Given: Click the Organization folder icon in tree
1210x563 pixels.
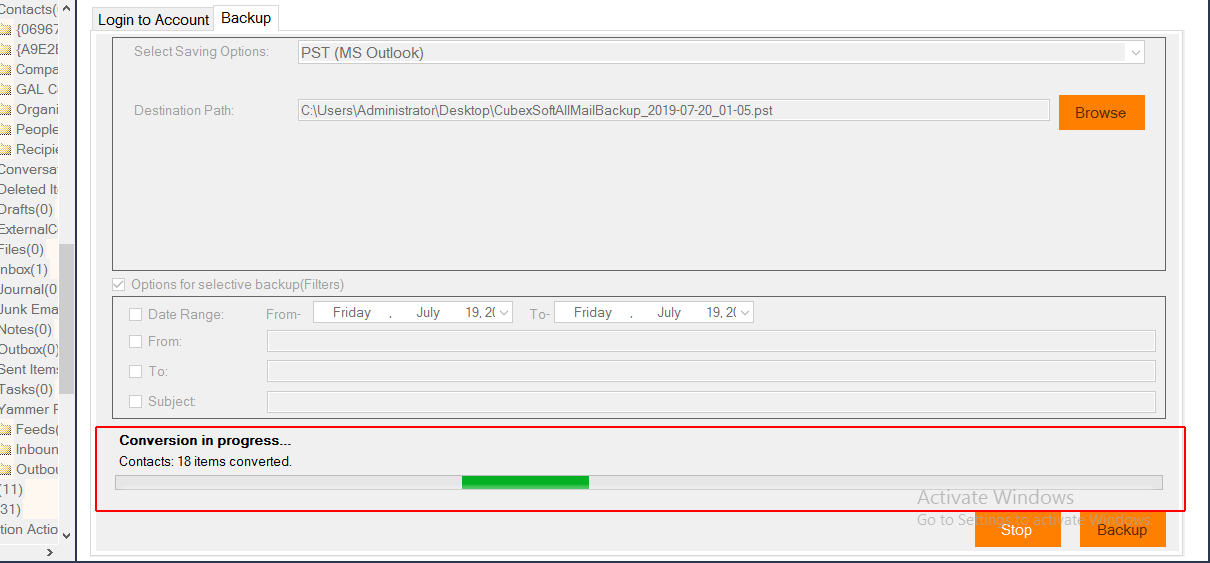Looking at the screenshot, I should (x=6, y=110).
